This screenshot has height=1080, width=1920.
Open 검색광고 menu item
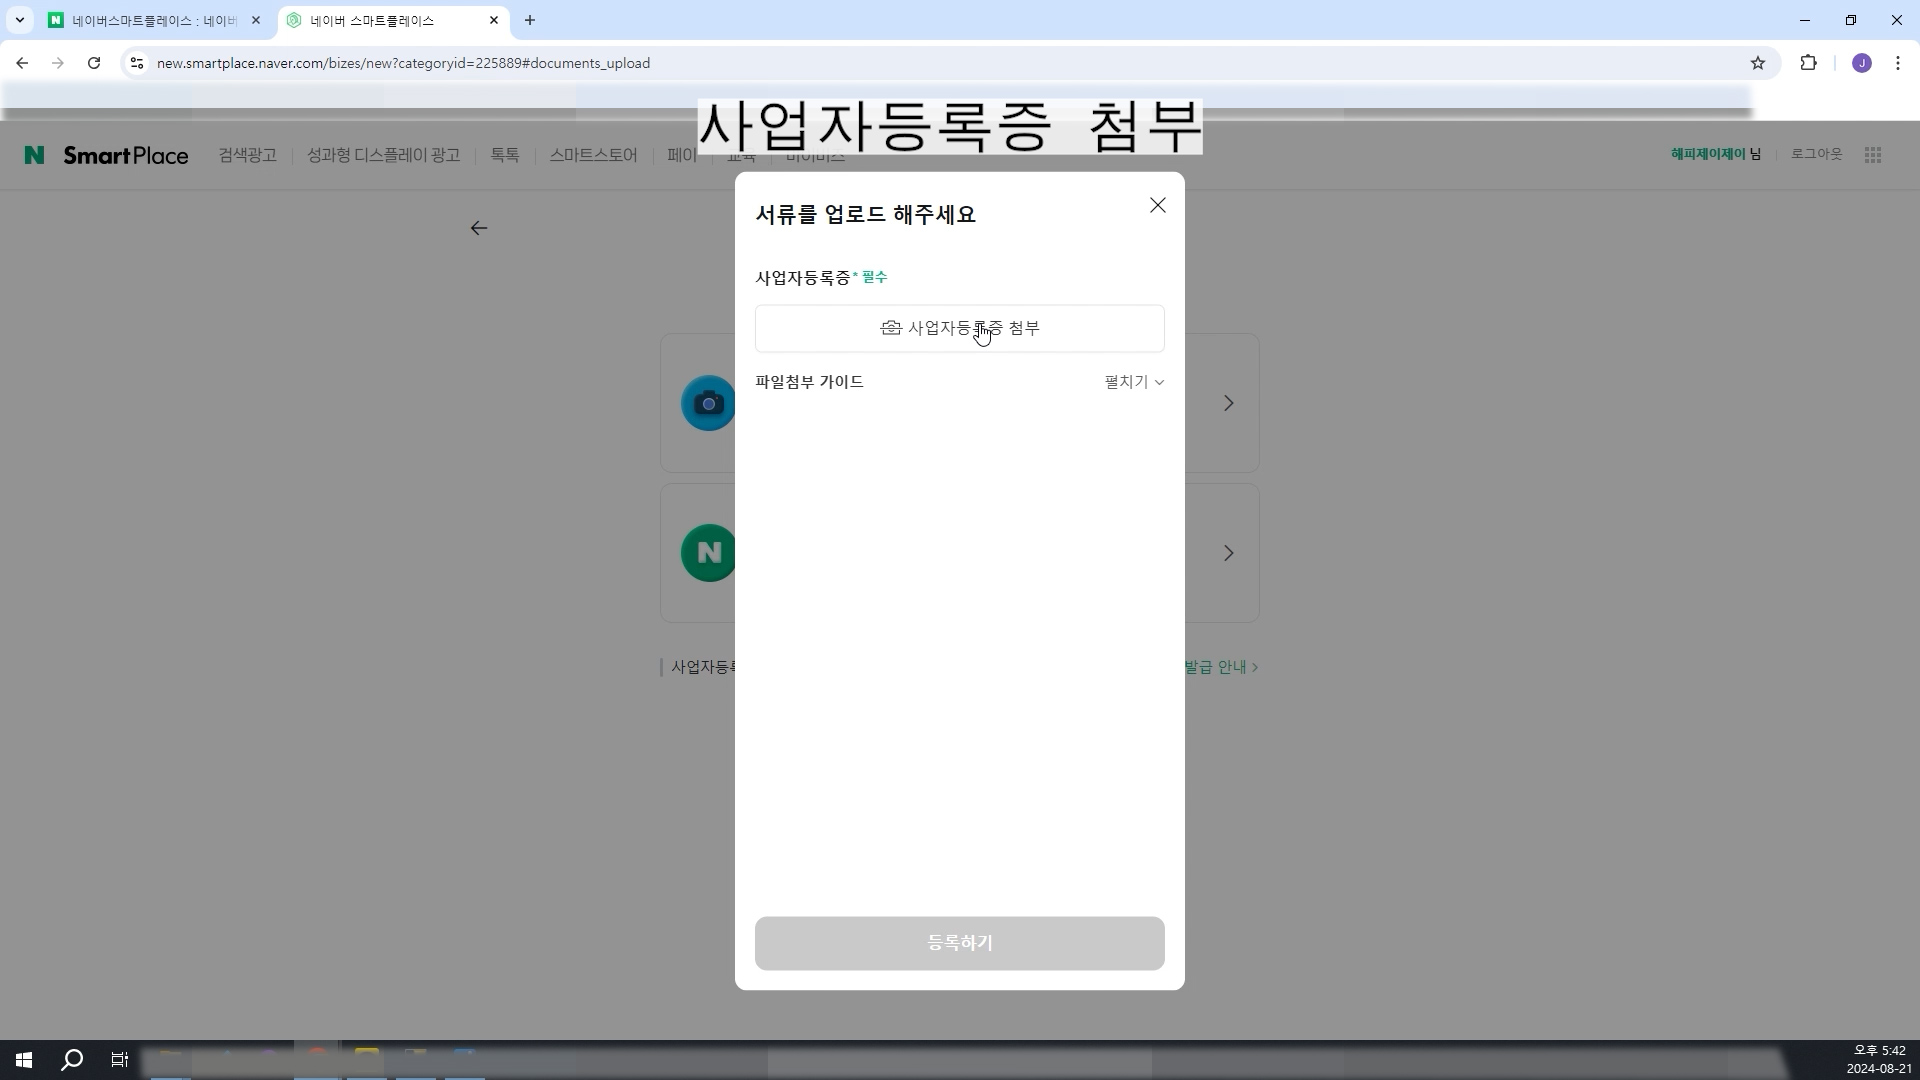pos(247,155)
